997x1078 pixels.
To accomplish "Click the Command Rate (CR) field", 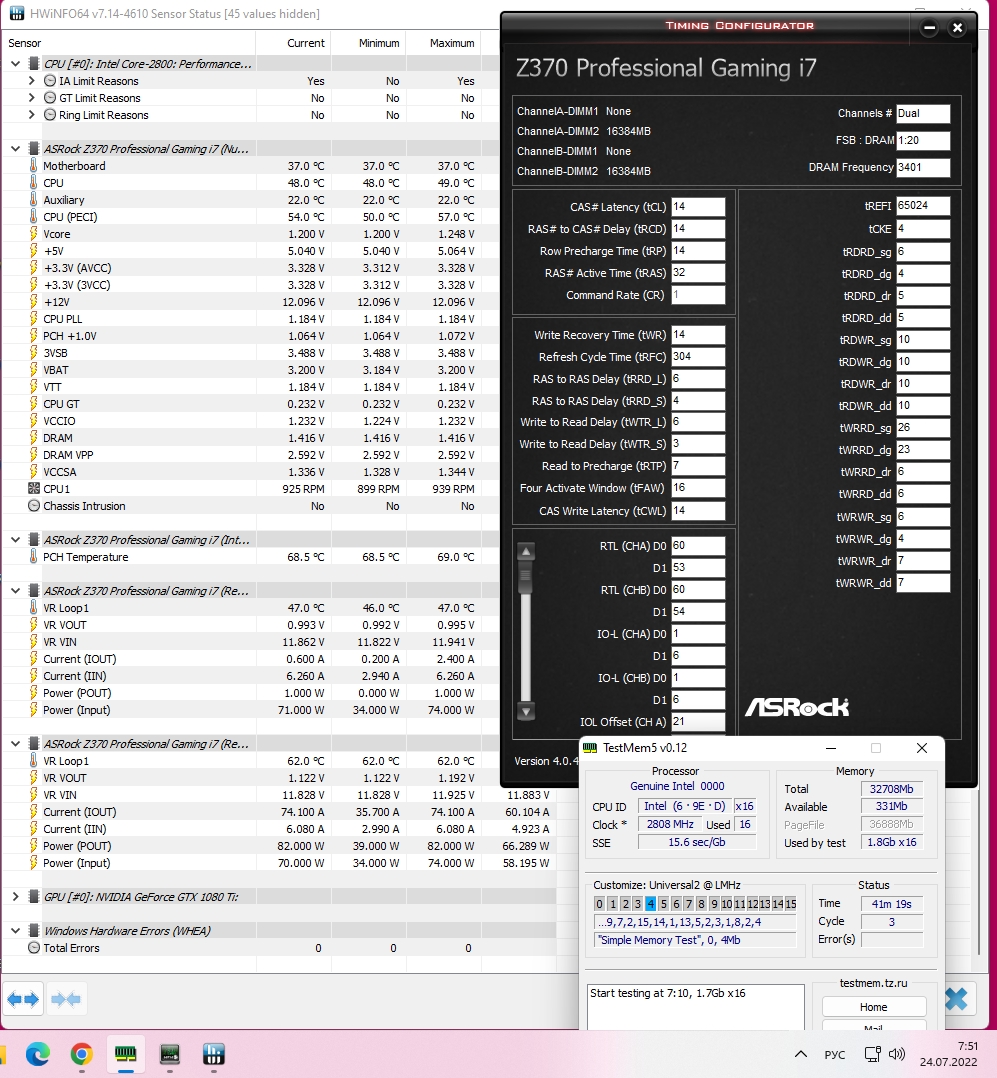I will (x=698, y=295).
